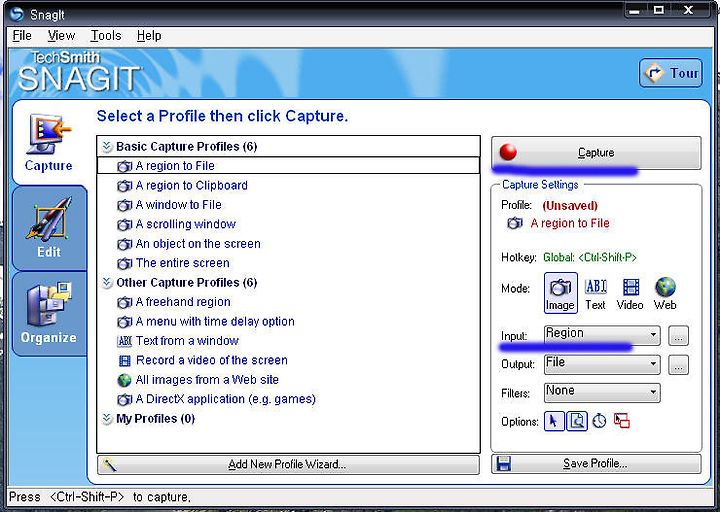Toggle the Include Cursor option
Viewport: 720px width, 512px height.
[554, 421]
